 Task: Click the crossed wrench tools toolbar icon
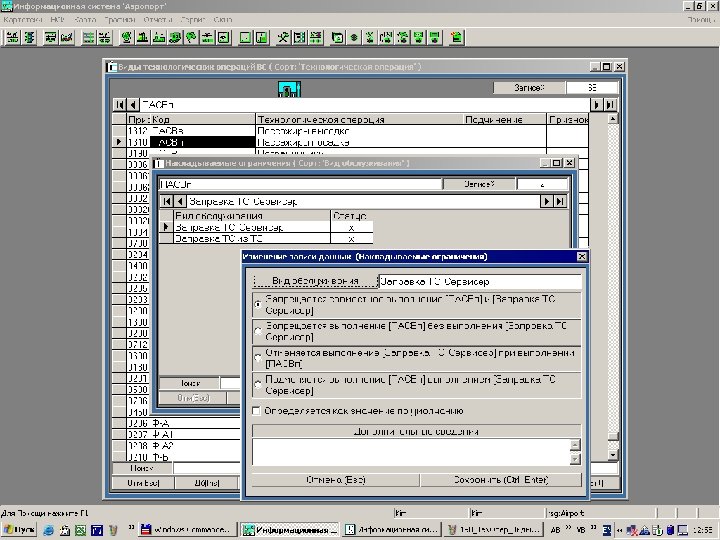click(x=282, y=37)
